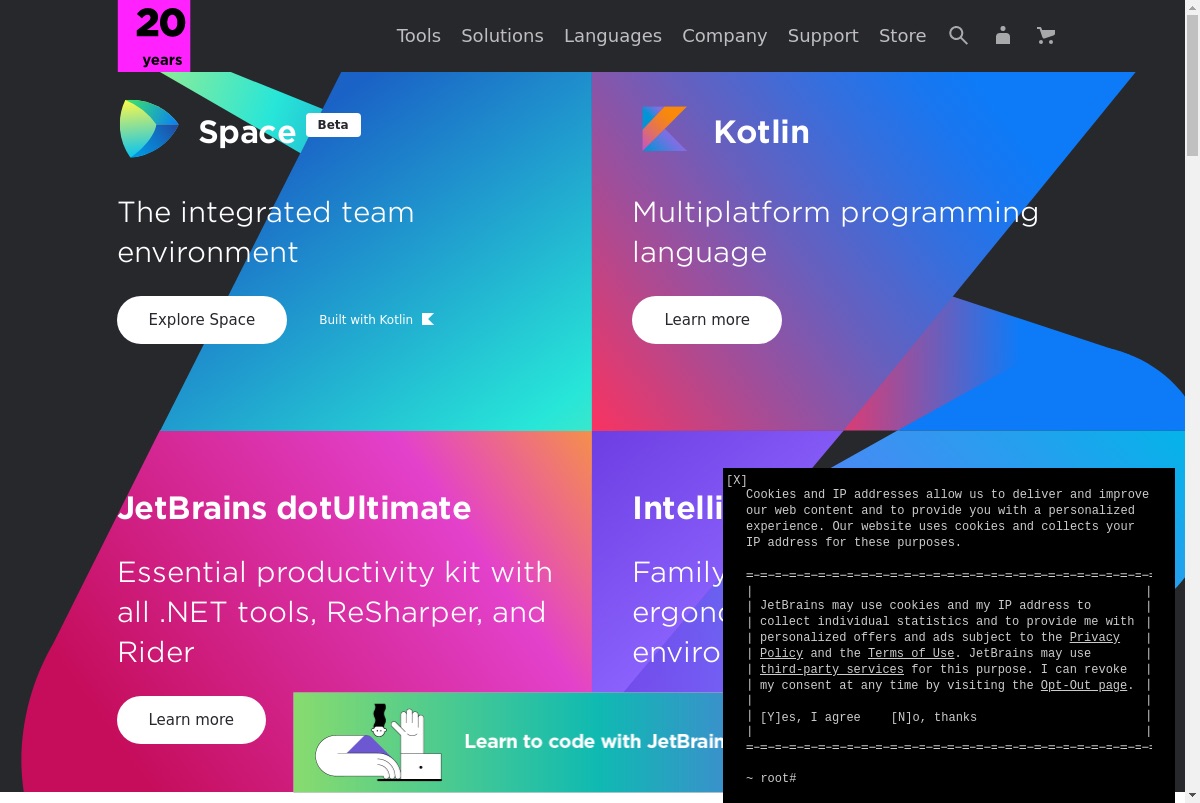Screen dimensions: 1200x803
Task: Open the Languages menu
Action: tap(613, 36)
